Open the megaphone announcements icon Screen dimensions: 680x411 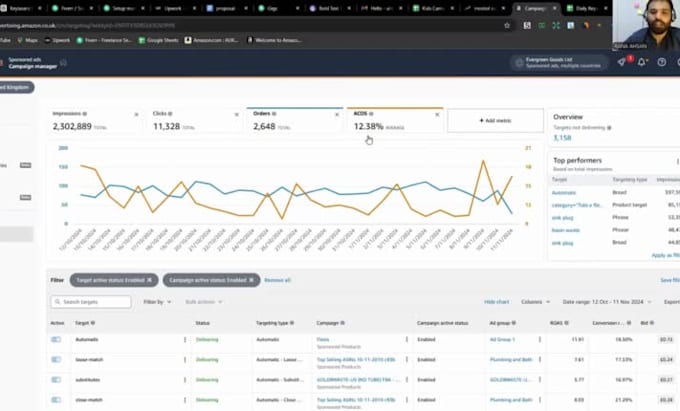622,62
